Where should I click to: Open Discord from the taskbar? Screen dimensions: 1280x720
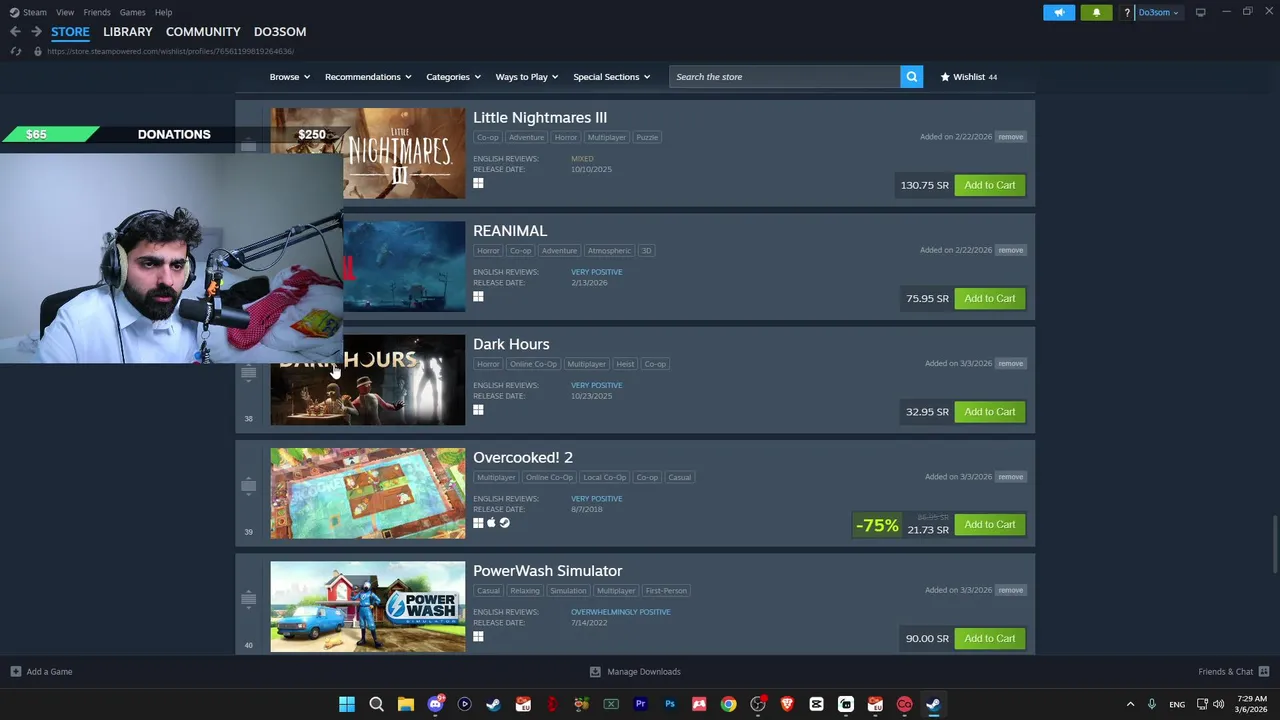coord(435,704)
